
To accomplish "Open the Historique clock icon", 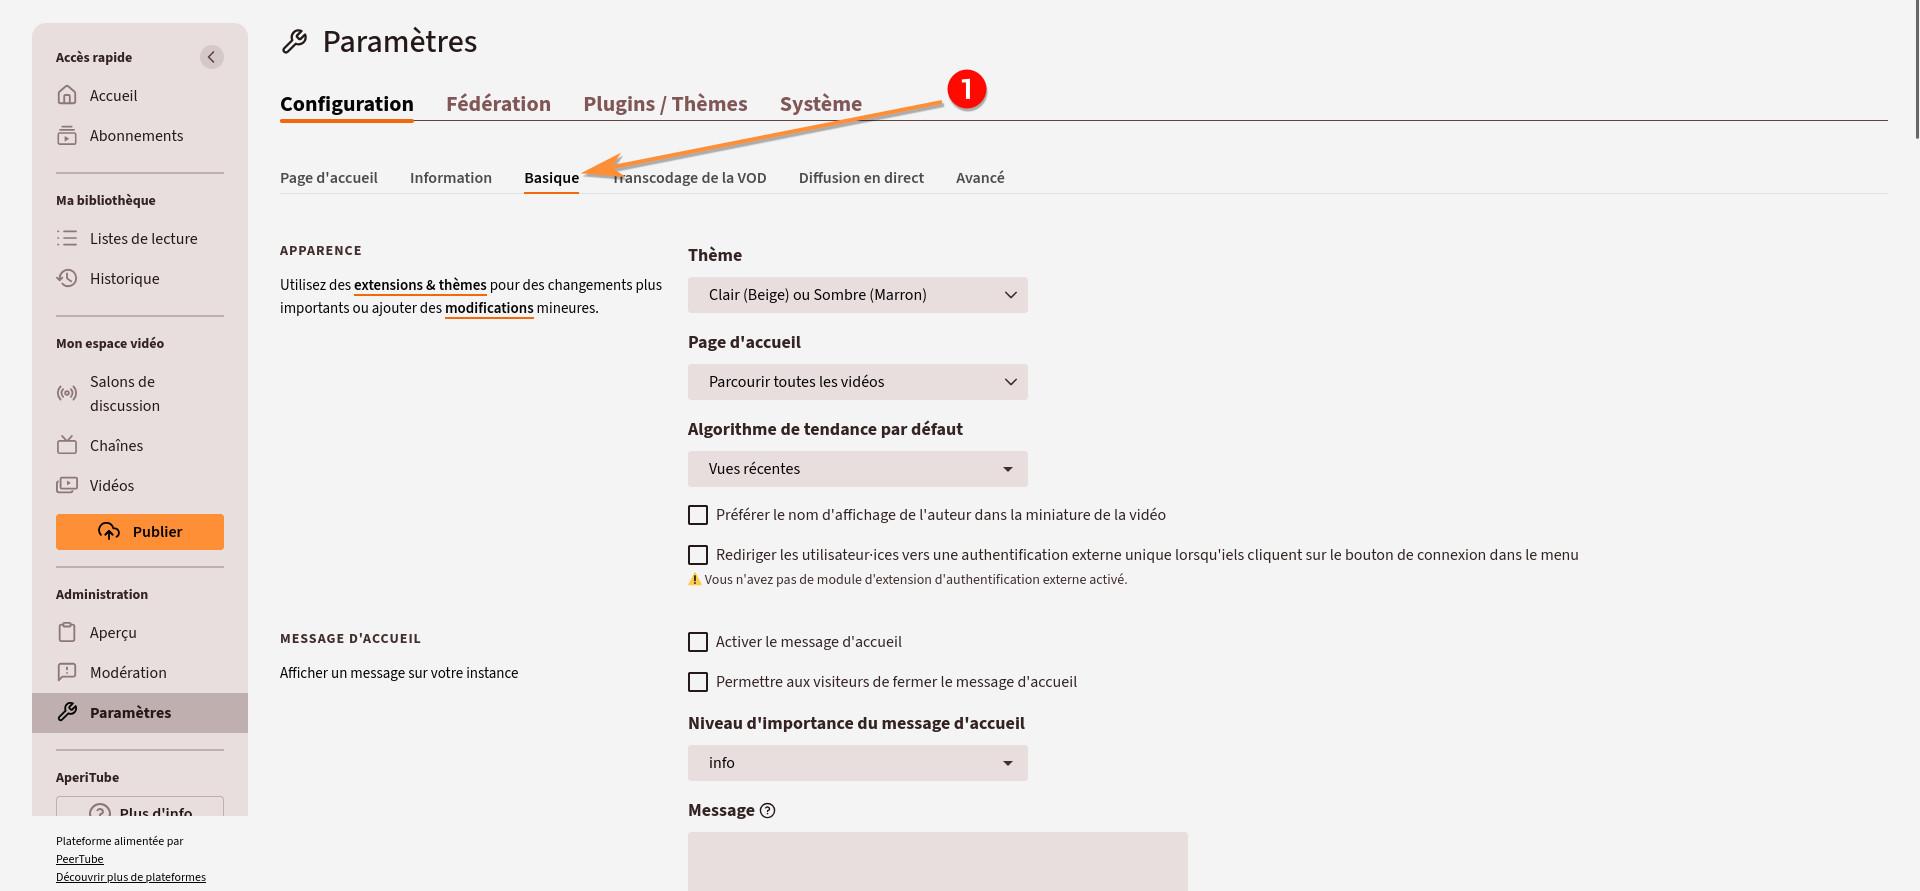I will (x=67, y=278).
